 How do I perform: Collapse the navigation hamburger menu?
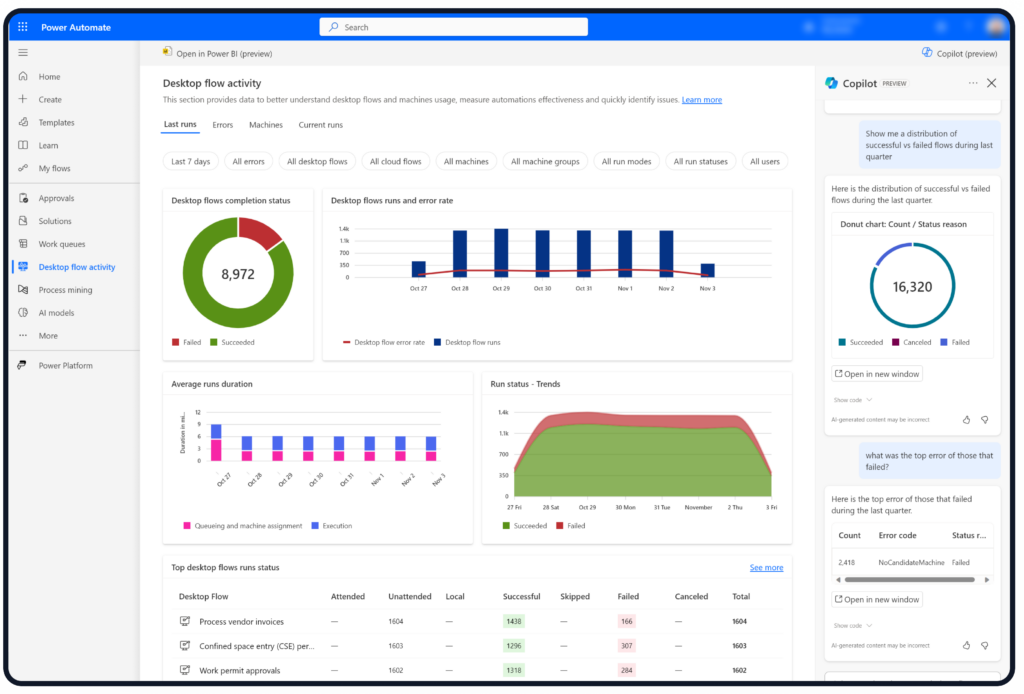(23, 52)
